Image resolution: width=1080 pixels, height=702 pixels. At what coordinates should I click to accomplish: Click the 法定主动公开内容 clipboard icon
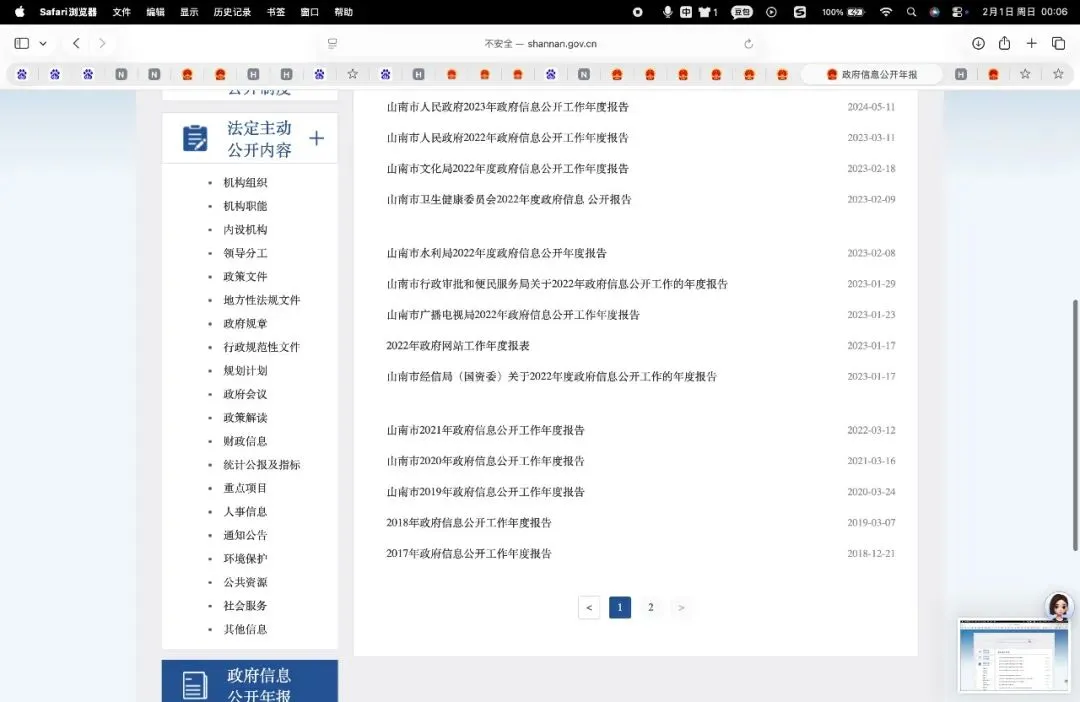[x=195, y=138]
